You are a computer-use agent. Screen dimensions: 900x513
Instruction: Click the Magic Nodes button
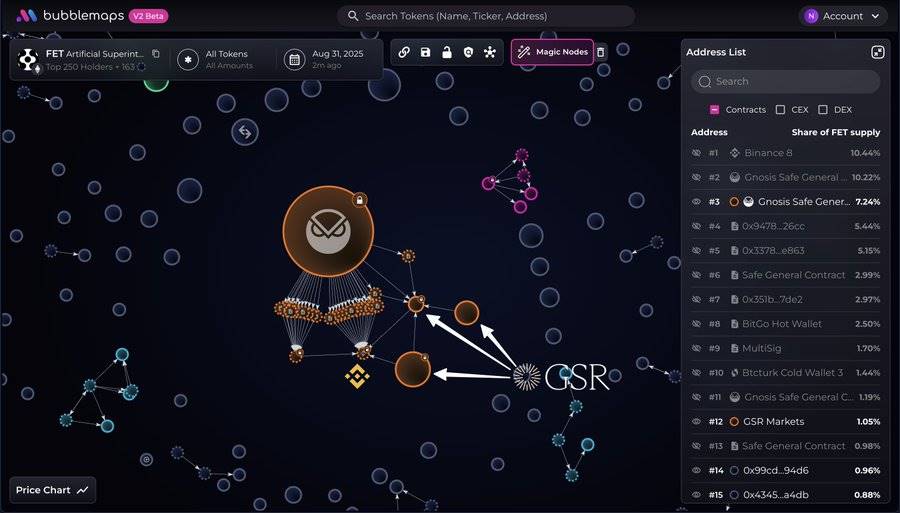(x=552, y=52)
